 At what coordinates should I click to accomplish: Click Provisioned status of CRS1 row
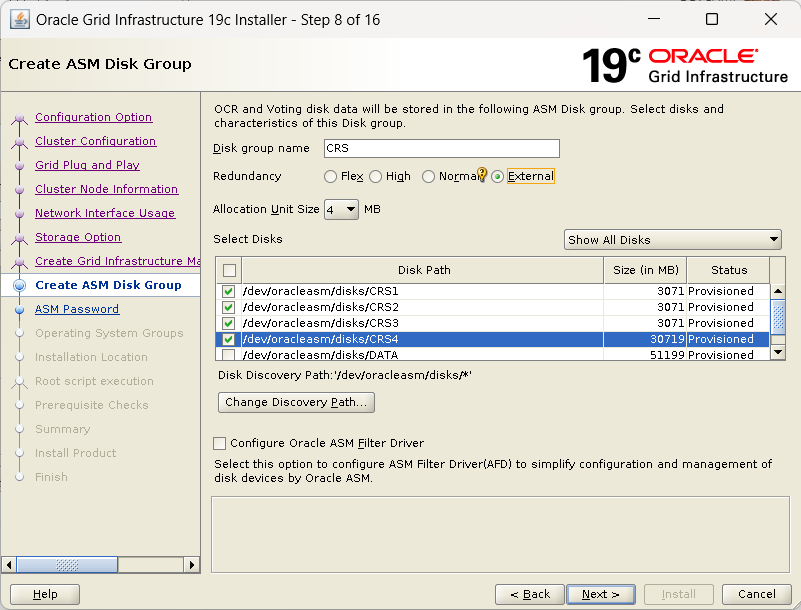[x=721, y=291]
